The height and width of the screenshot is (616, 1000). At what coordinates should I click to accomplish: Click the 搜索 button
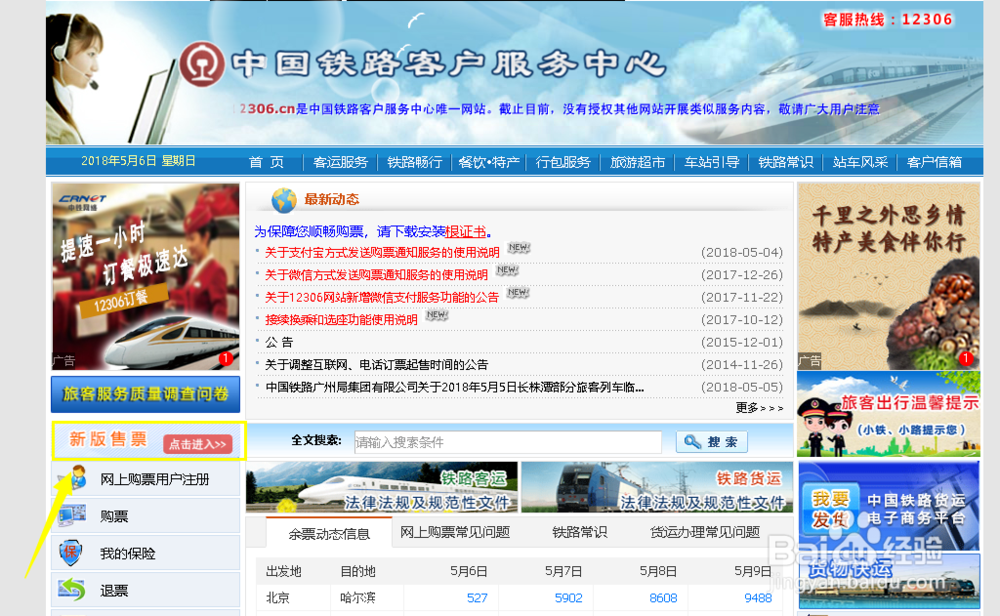point(711,442)
